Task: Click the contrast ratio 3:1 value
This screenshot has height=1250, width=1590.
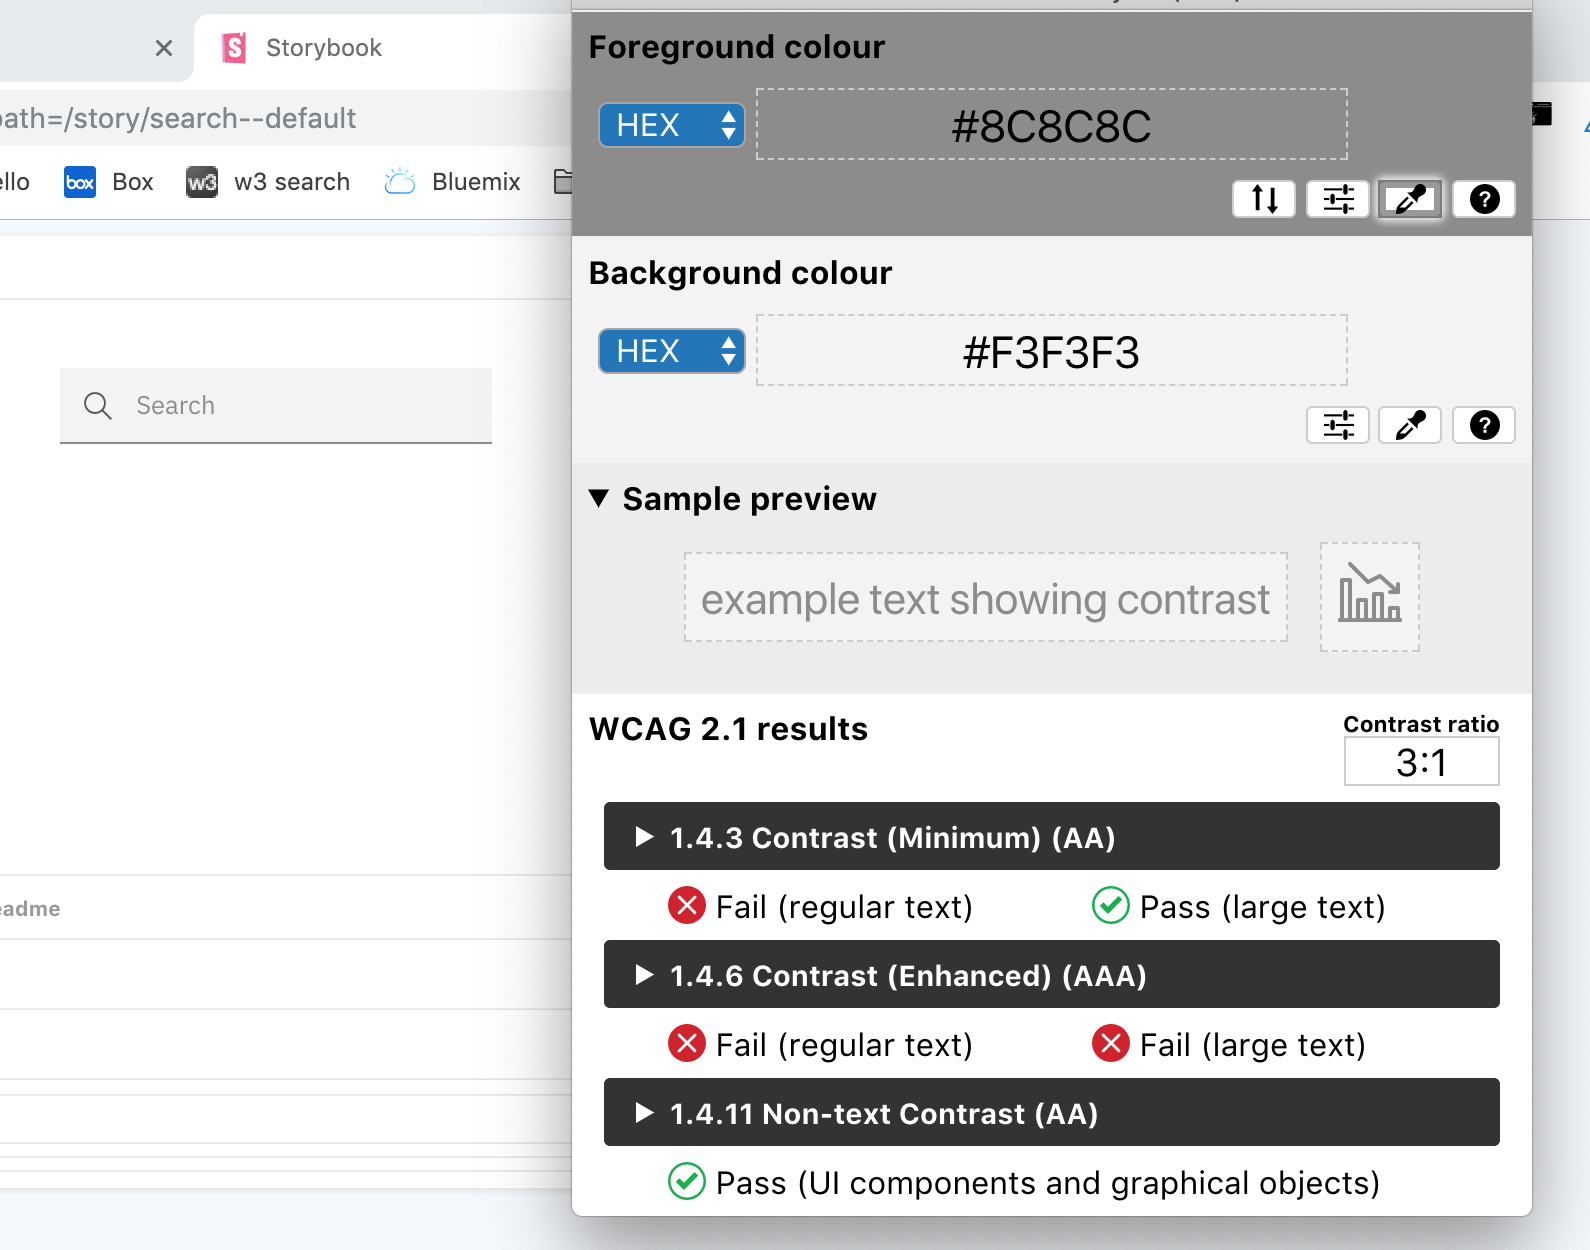Action: [x=1421, y=762]
